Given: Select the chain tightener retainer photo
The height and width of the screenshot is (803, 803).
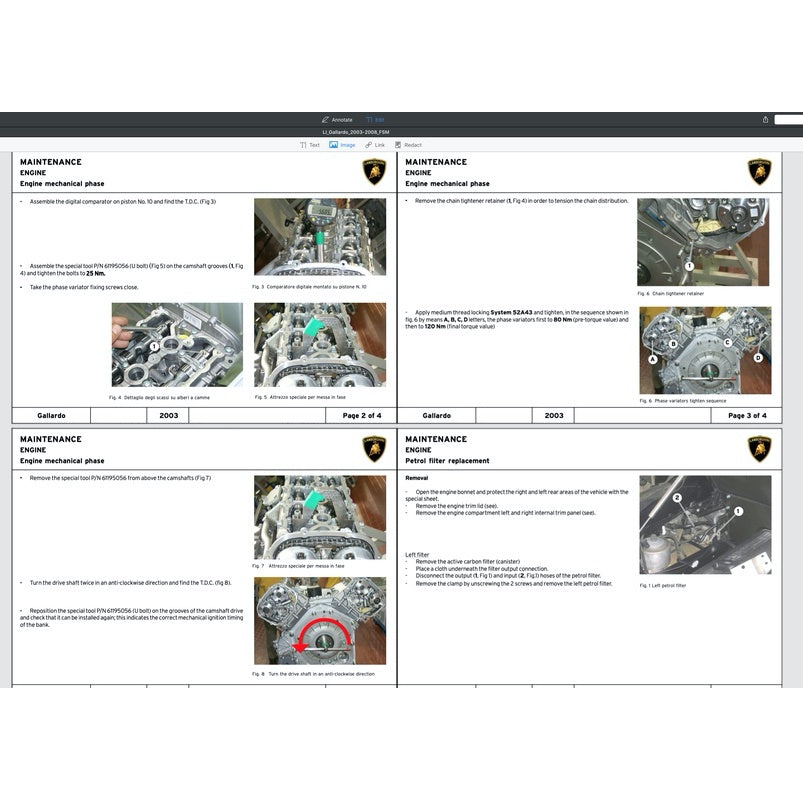Looking at the screenshot, I should (x=704, y=241).
